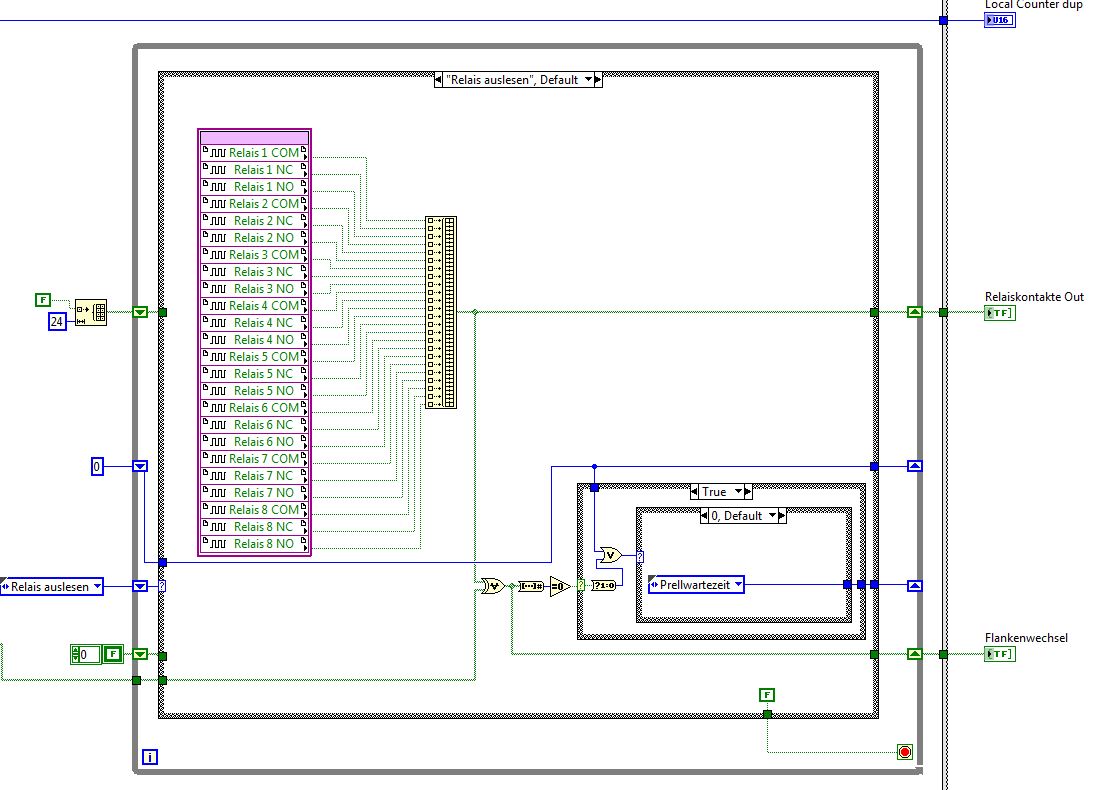
Task: Select the Relais 3 COM element
Action: (254, 255)
